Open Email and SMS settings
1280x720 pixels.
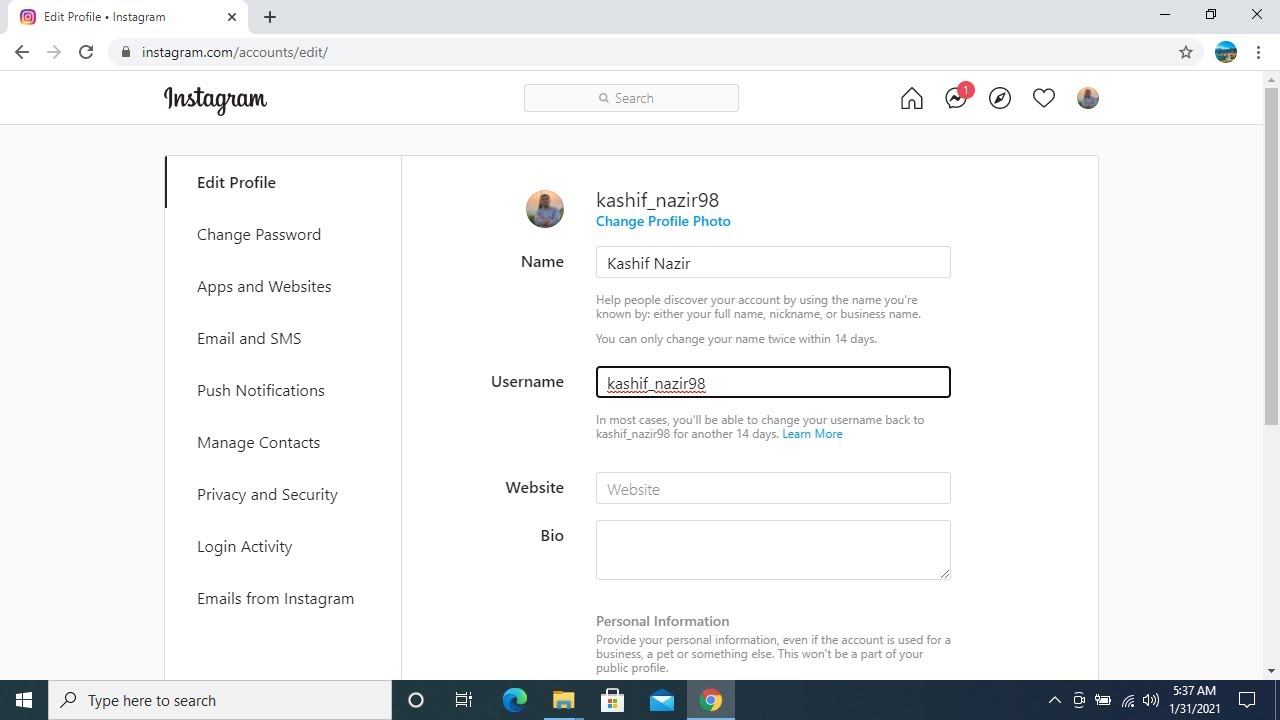pos(249,338)
